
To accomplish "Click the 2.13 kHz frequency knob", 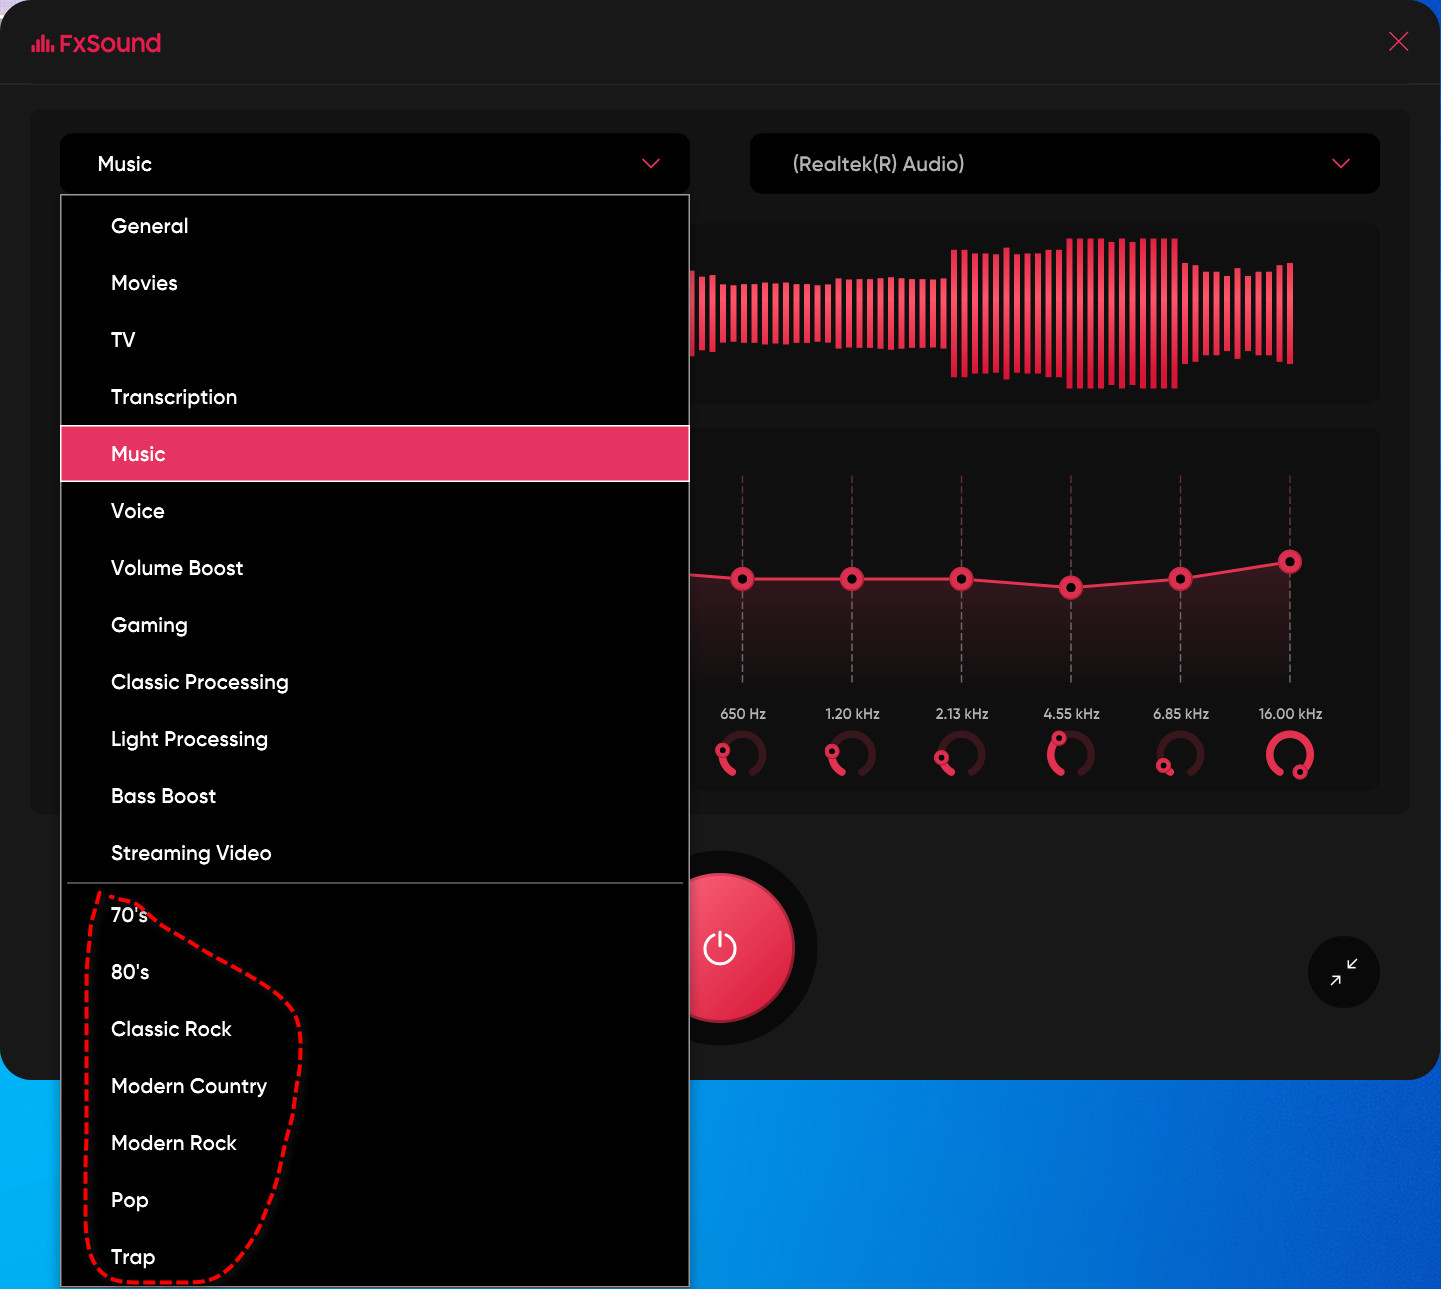I will pos(960,755).
